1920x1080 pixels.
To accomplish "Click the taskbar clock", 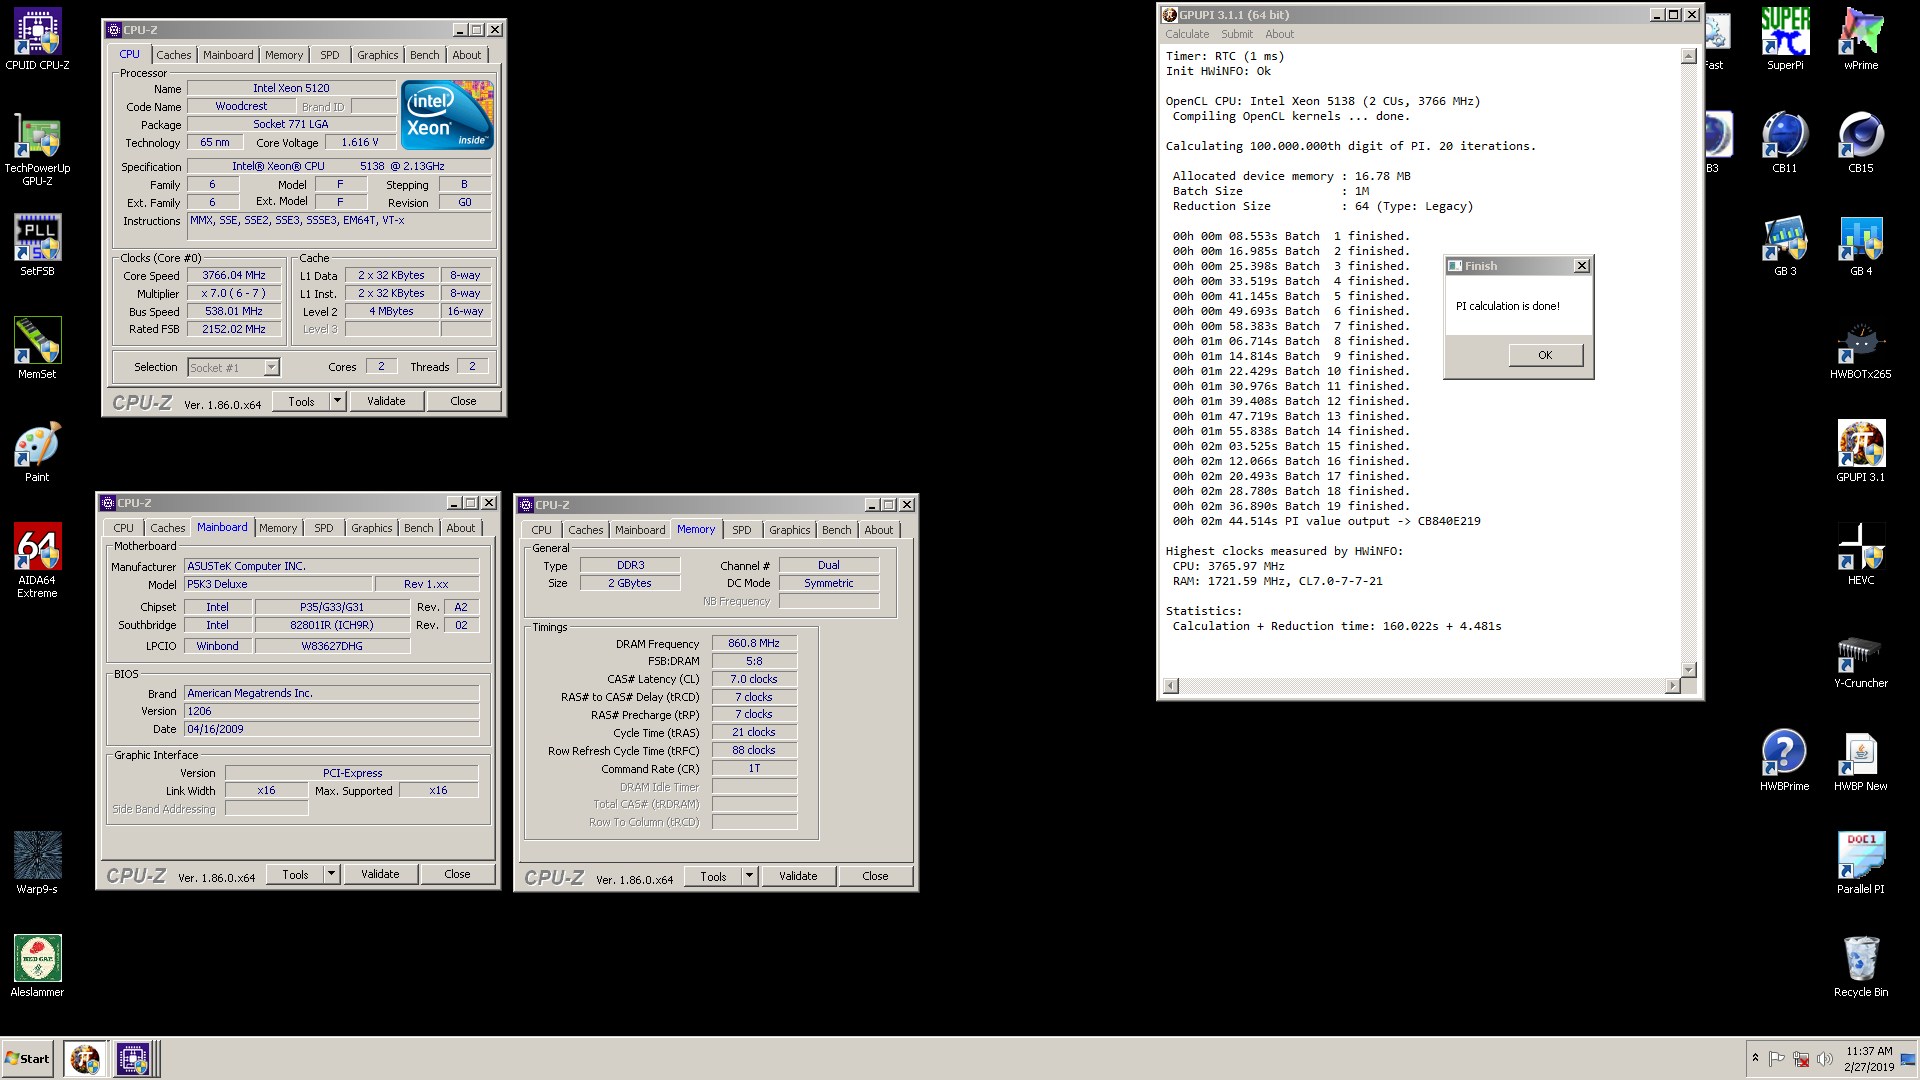I will pyautogui.click(x=1869, y=1059).
